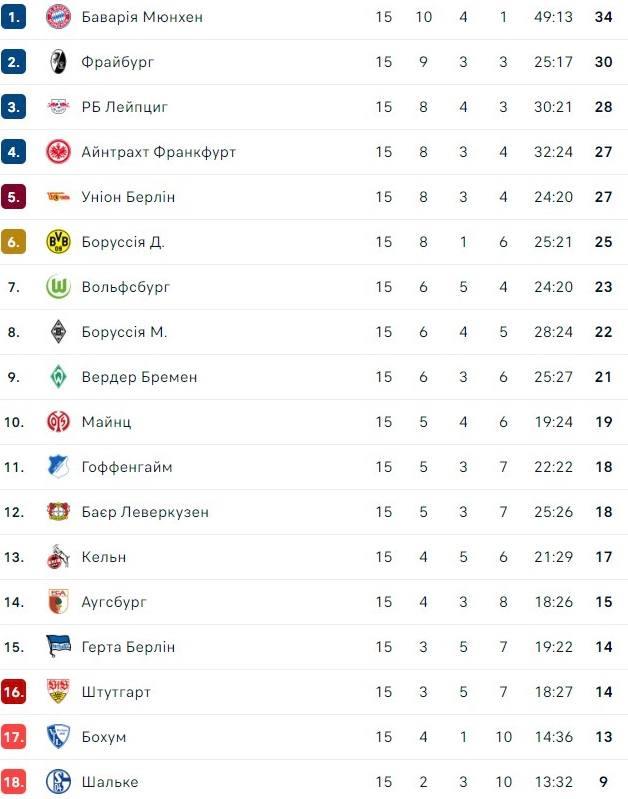Click the position 6 yellow badge
628x799 pixels.
pyautogui.click(x=14, y=242)
